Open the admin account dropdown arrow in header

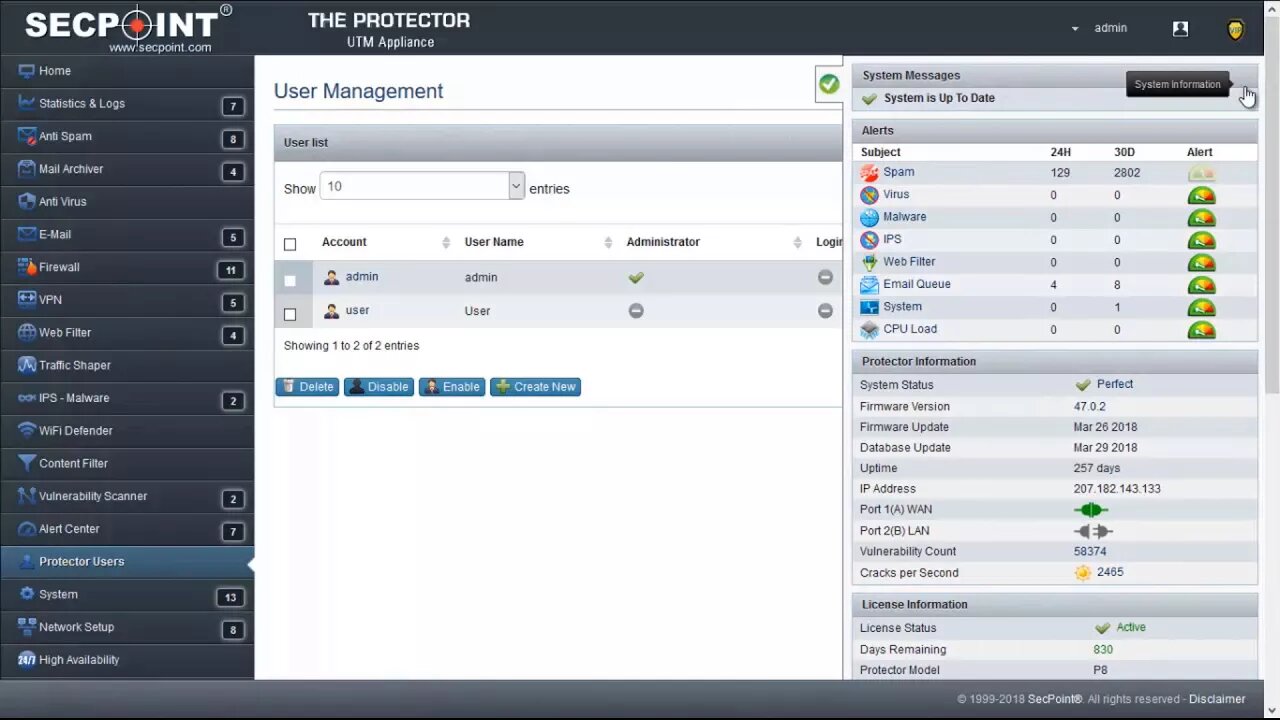point(1075,29)
